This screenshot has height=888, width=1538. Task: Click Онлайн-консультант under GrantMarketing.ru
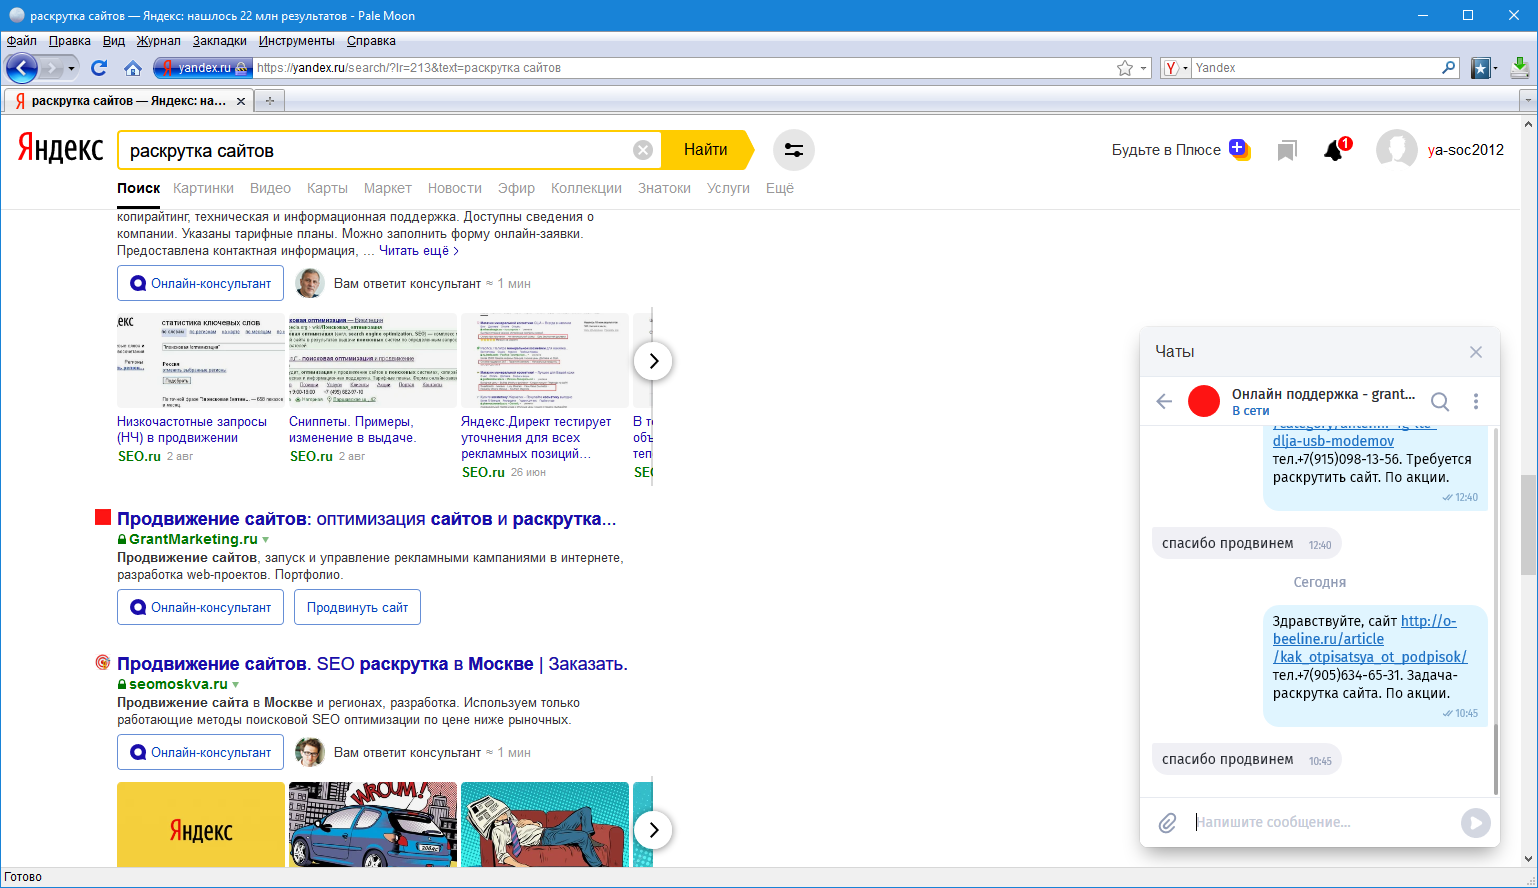(200, 607)
